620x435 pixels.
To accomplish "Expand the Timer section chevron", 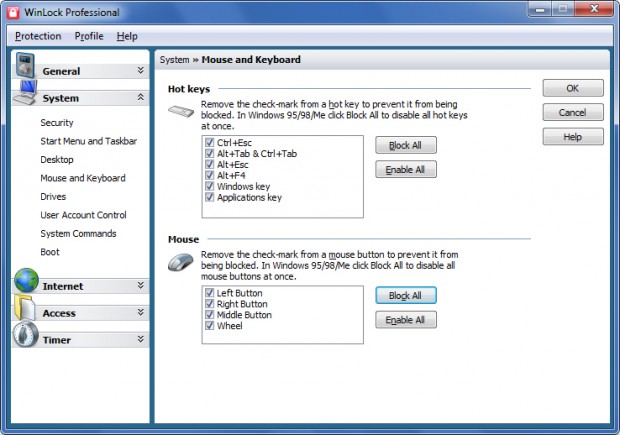I will 140,339.
